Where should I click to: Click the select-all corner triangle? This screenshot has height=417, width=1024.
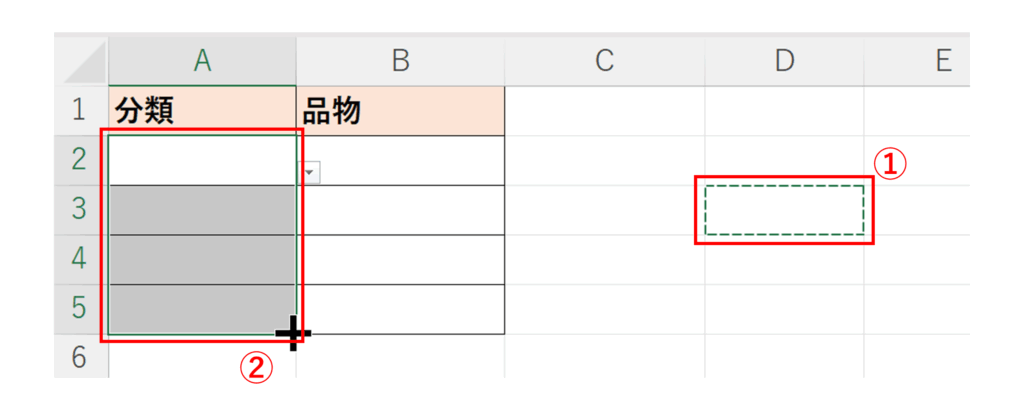(84, 62)
